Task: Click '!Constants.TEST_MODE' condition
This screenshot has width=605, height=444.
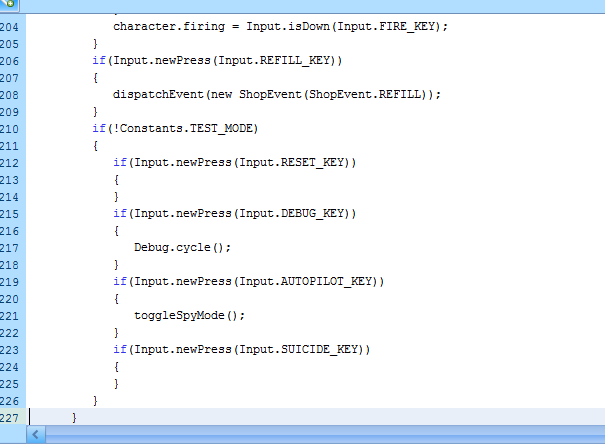Action: [183, 128]
